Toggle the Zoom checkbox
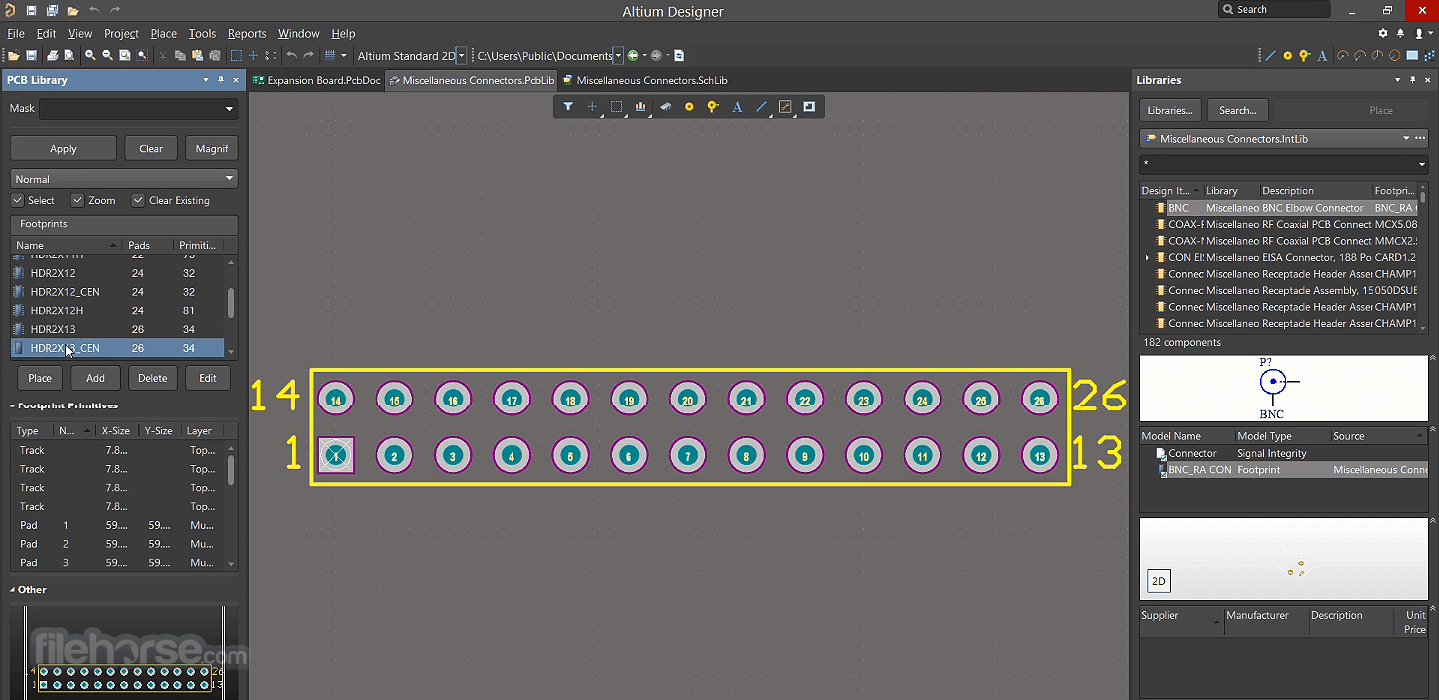This screenshot has width=1439, height=700. pyautogui.click(x=78, y=200)
